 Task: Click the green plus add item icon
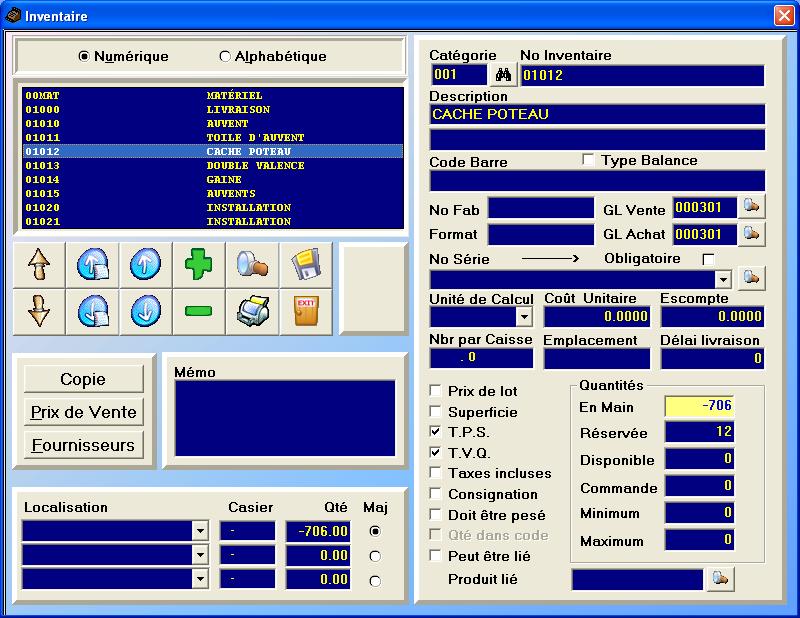point(199,265)
